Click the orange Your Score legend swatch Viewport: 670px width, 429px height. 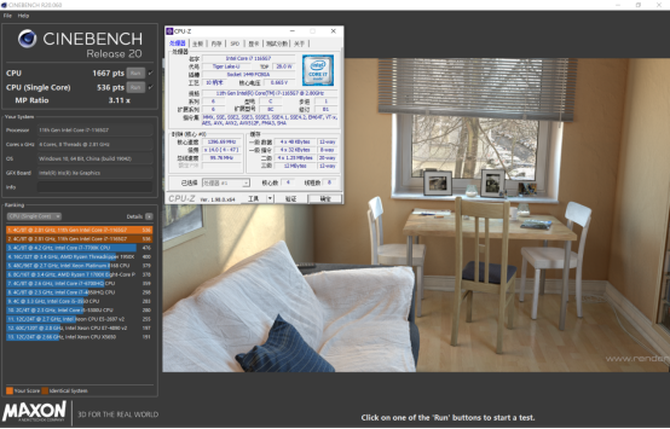click(8, 390)
